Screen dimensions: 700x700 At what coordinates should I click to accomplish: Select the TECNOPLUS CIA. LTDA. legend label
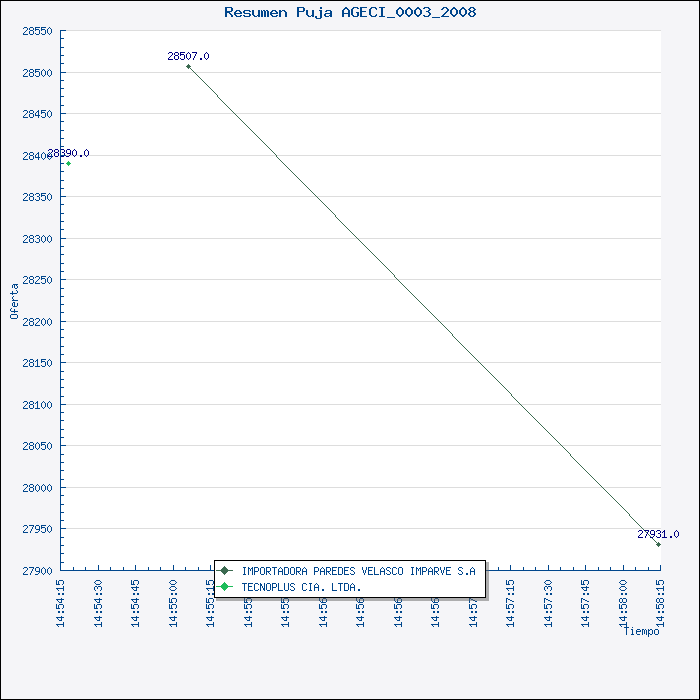point(301,587)
